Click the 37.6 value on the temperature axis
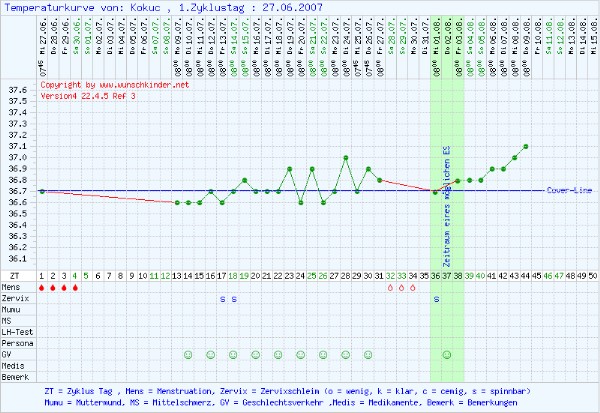The width and height of the screenshot is (600, 413). 19,91
